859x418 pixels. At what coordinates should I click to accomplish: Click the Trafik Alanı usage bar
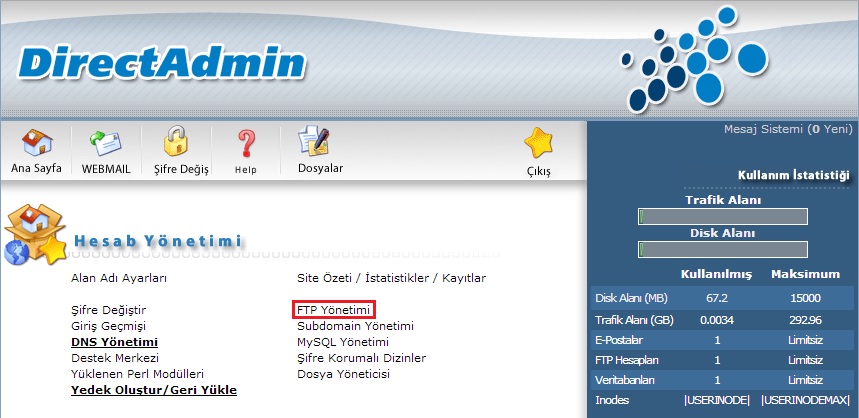(723, 216)
